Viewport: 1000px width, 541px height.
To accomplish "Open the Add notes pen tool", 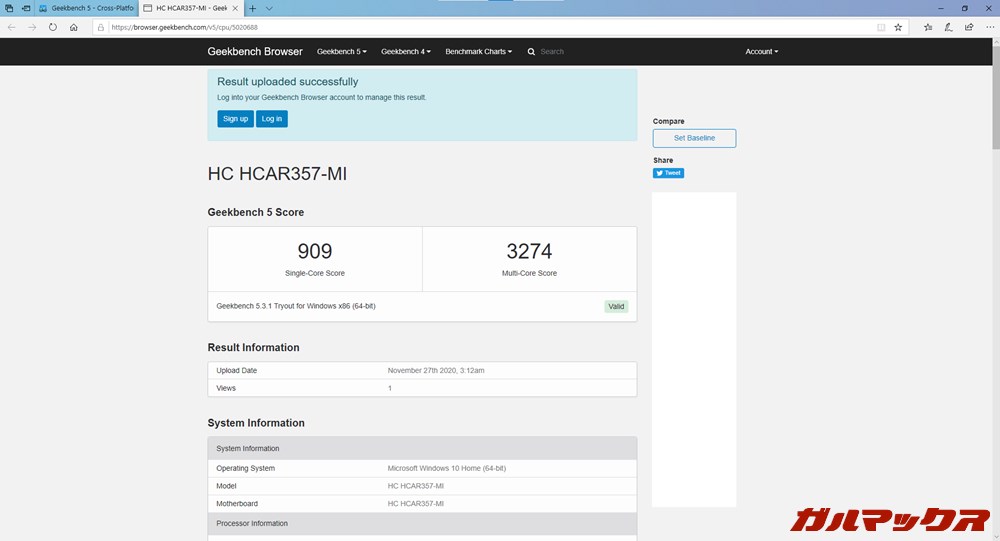I will tap(948, 27).
